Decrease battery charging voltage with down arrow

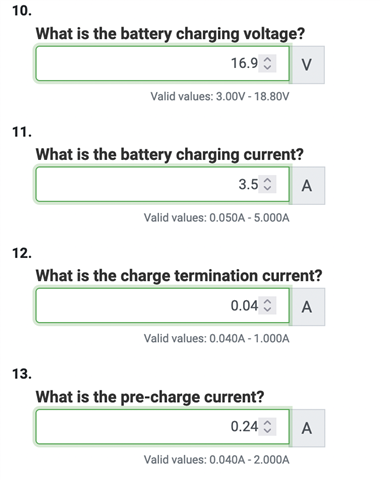[267, 67]
